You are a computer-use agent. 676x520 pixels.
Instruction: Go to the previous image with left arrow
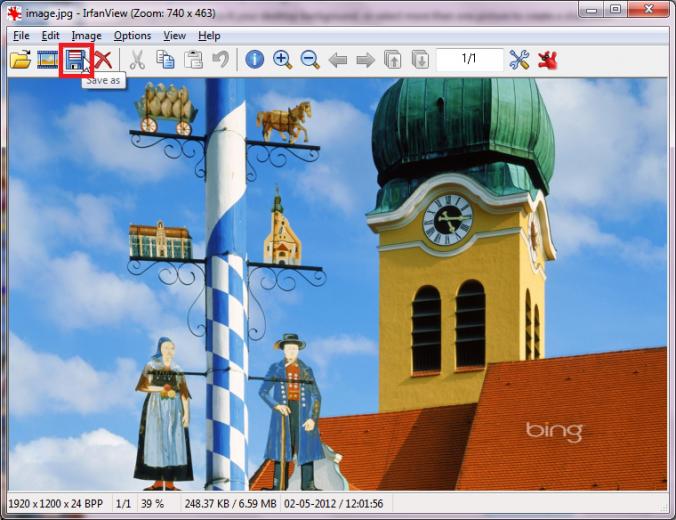click(x=338, y=60)
